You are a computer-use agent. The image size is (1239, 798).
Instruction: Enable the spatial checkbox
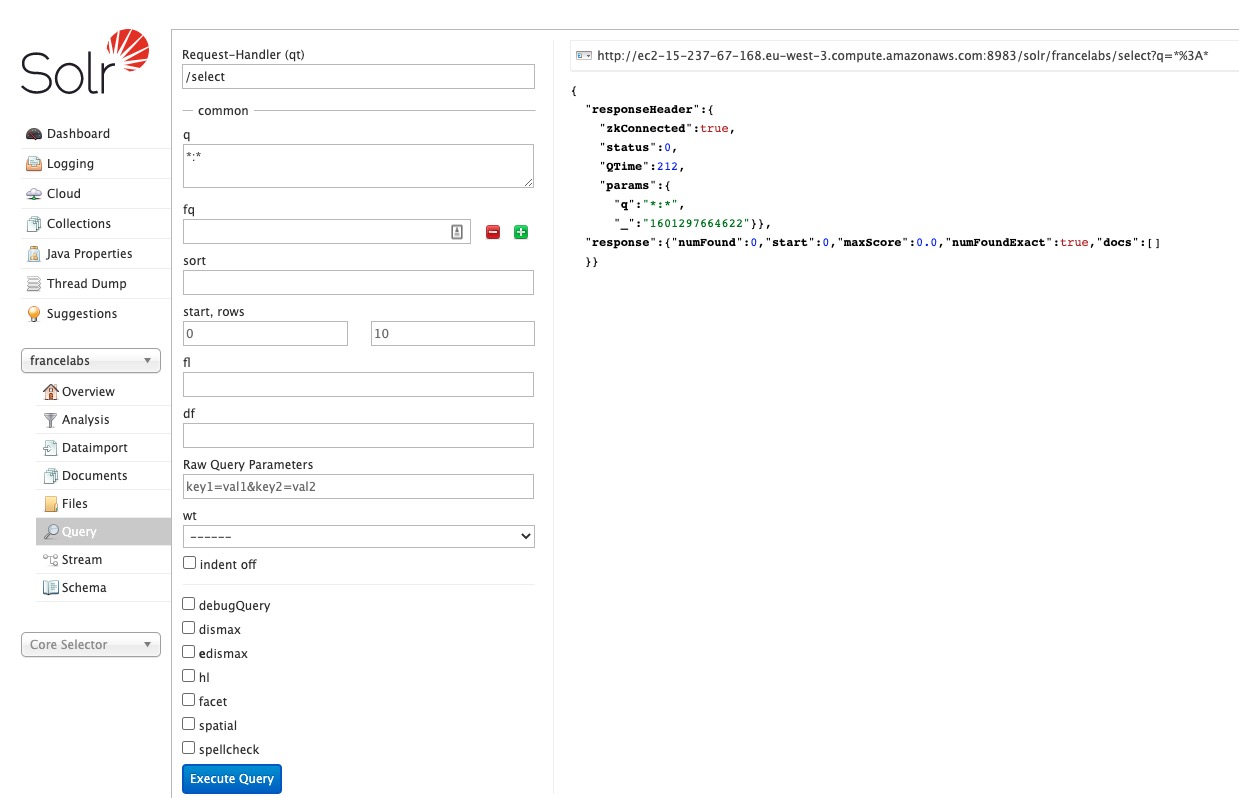pyautogui.click(x=189, y=725)
